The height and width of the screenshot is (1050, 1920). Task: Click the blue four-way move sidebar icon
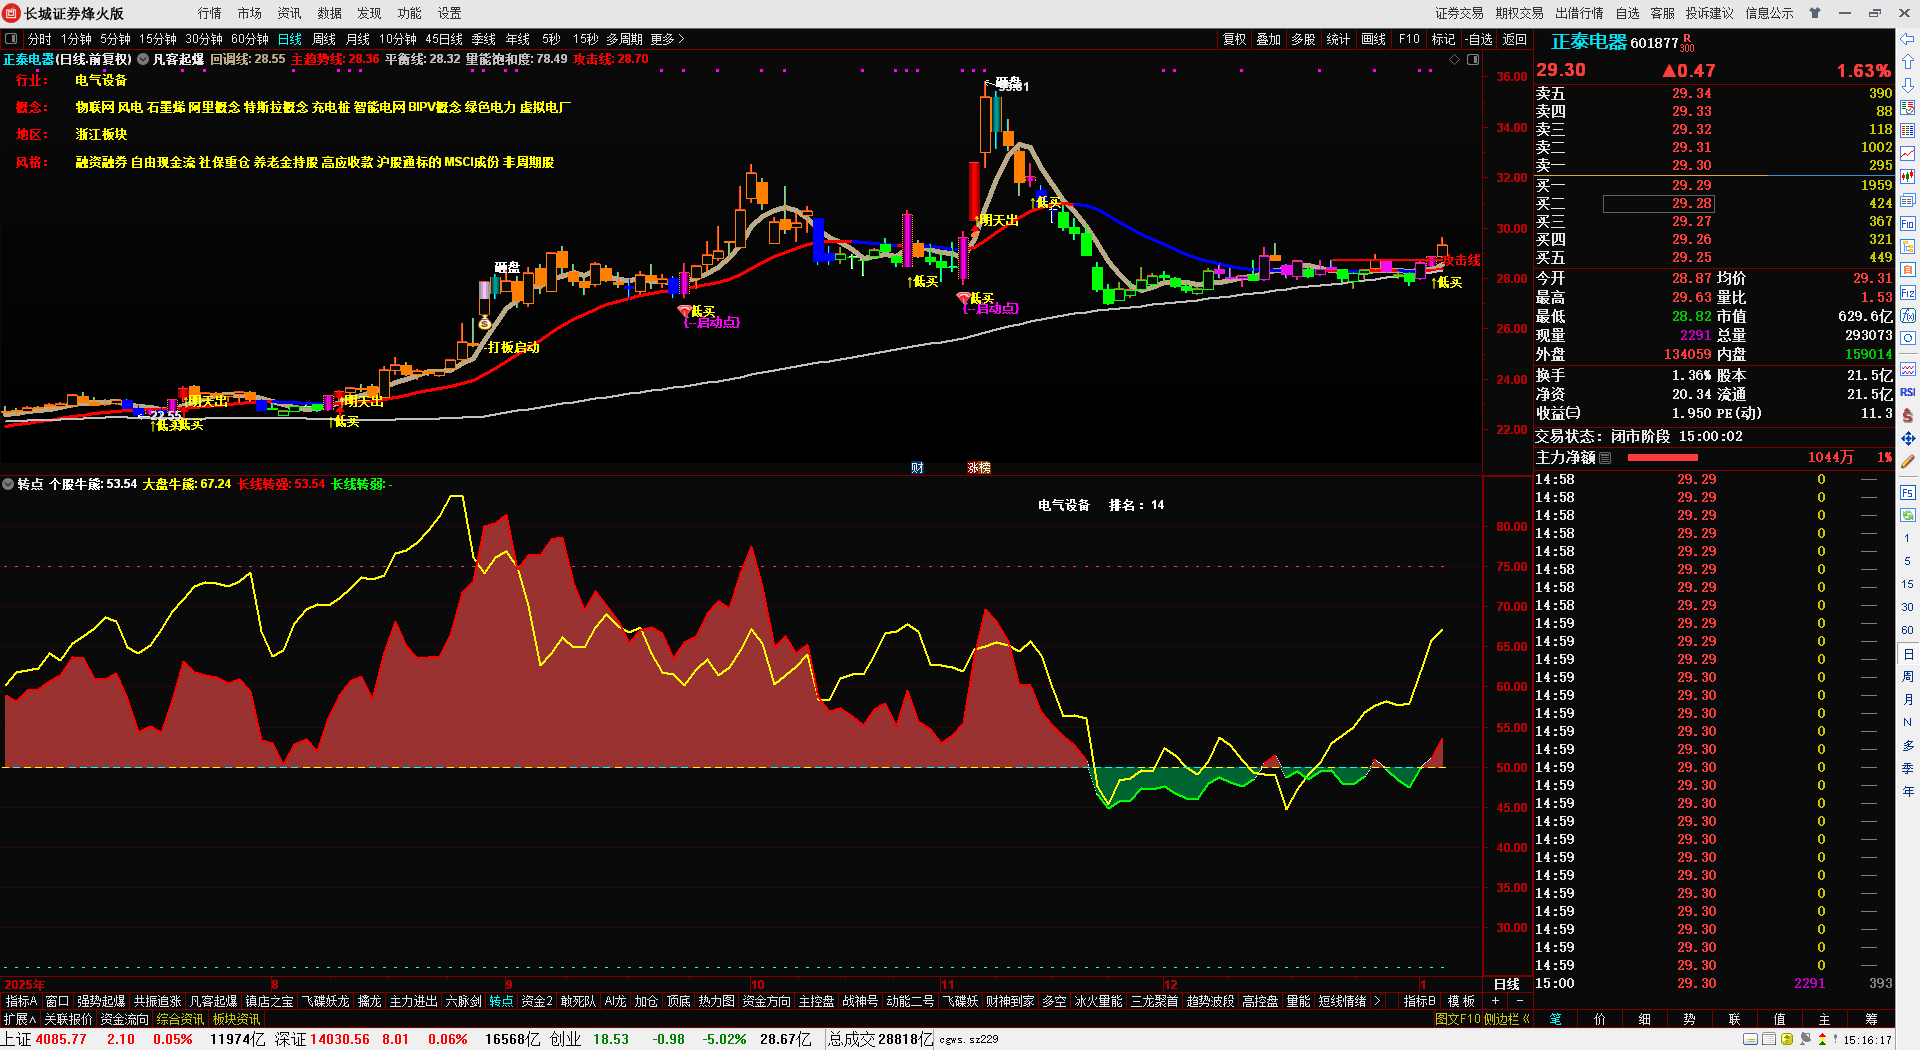coord(1907,438)
